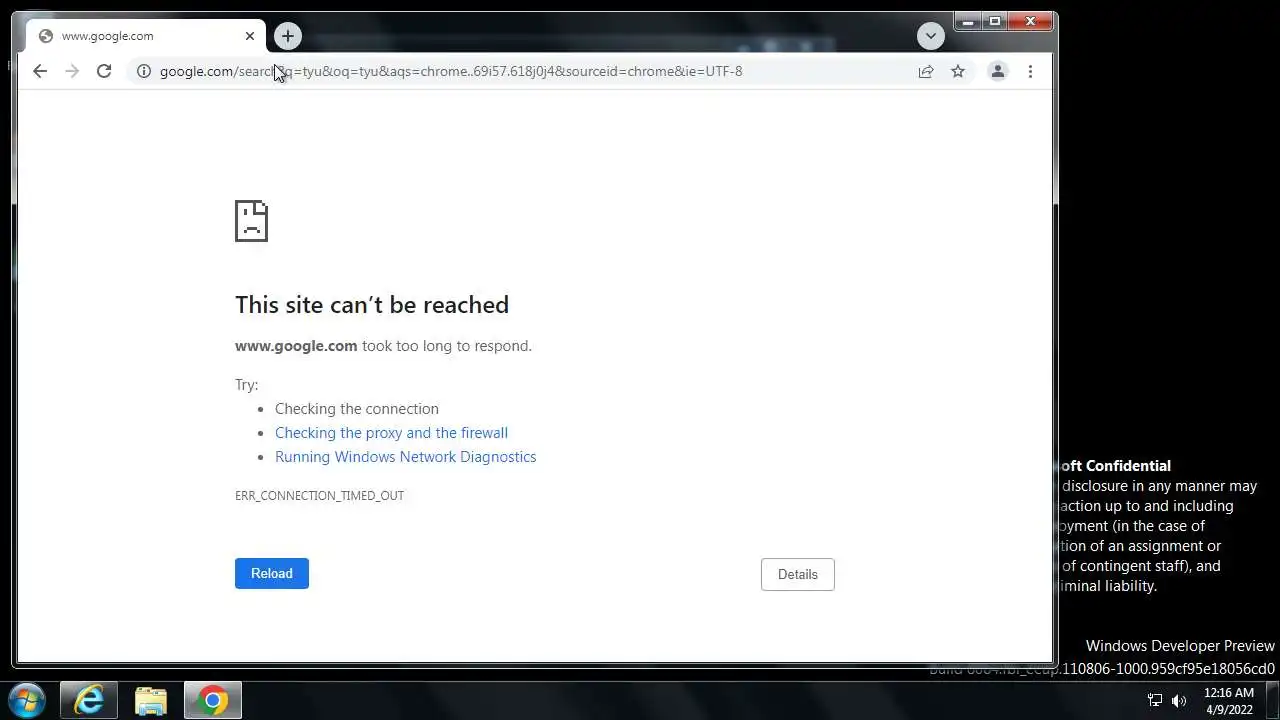1280x720 pixels.
Task: Close the www.google.com tab
Action: (x=250, y=36)
